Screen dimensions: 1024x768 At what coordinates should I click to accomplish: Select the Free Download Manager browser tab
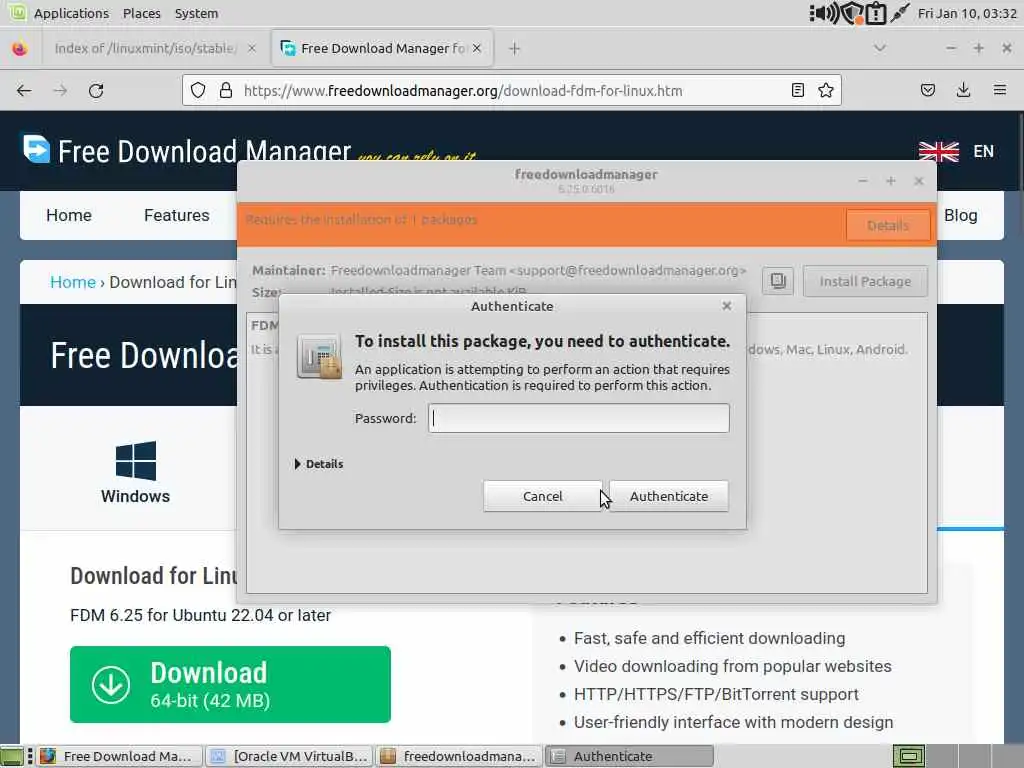coord(382,48)
